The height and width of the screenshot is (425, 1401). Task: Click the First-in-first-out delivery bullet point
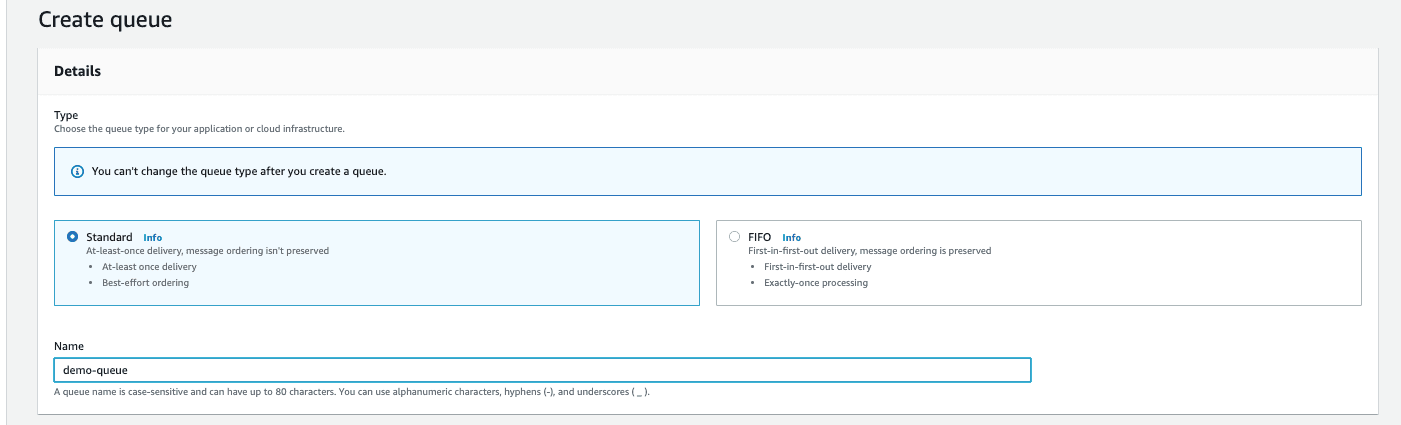tap(817, 267)
